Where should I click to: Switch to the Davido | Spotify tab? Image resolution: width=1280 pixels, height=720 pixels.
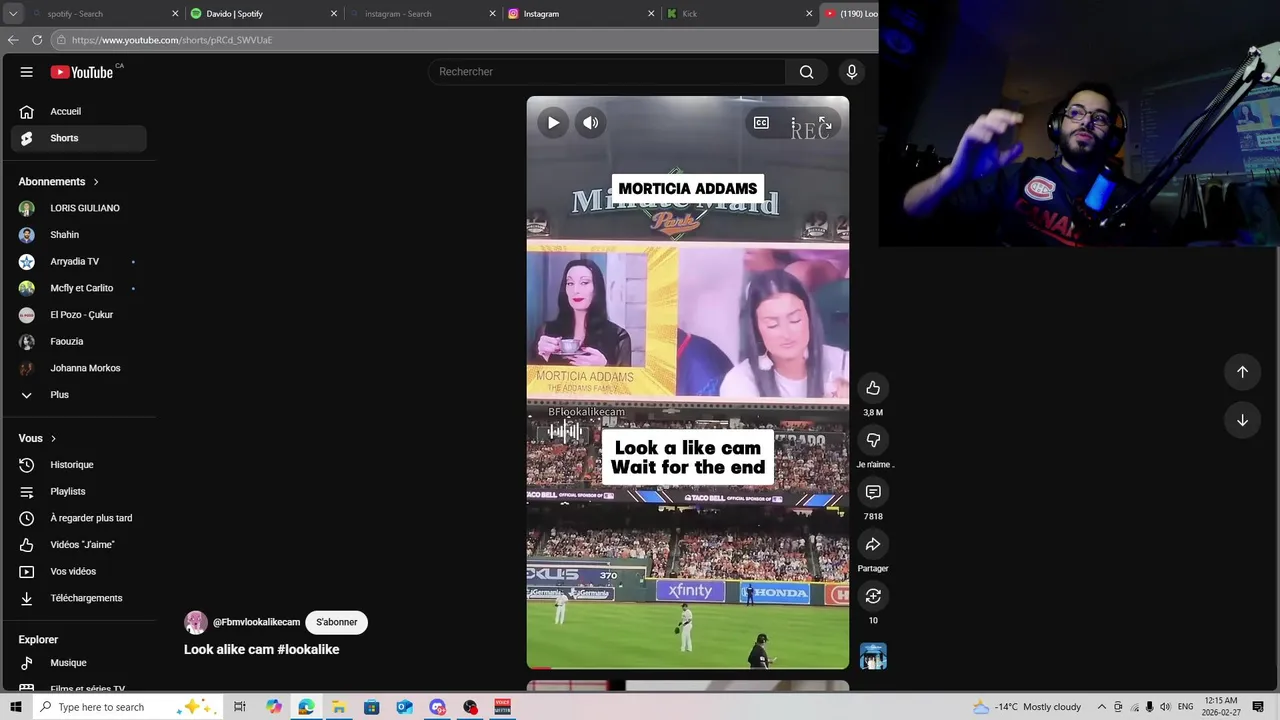264,14
